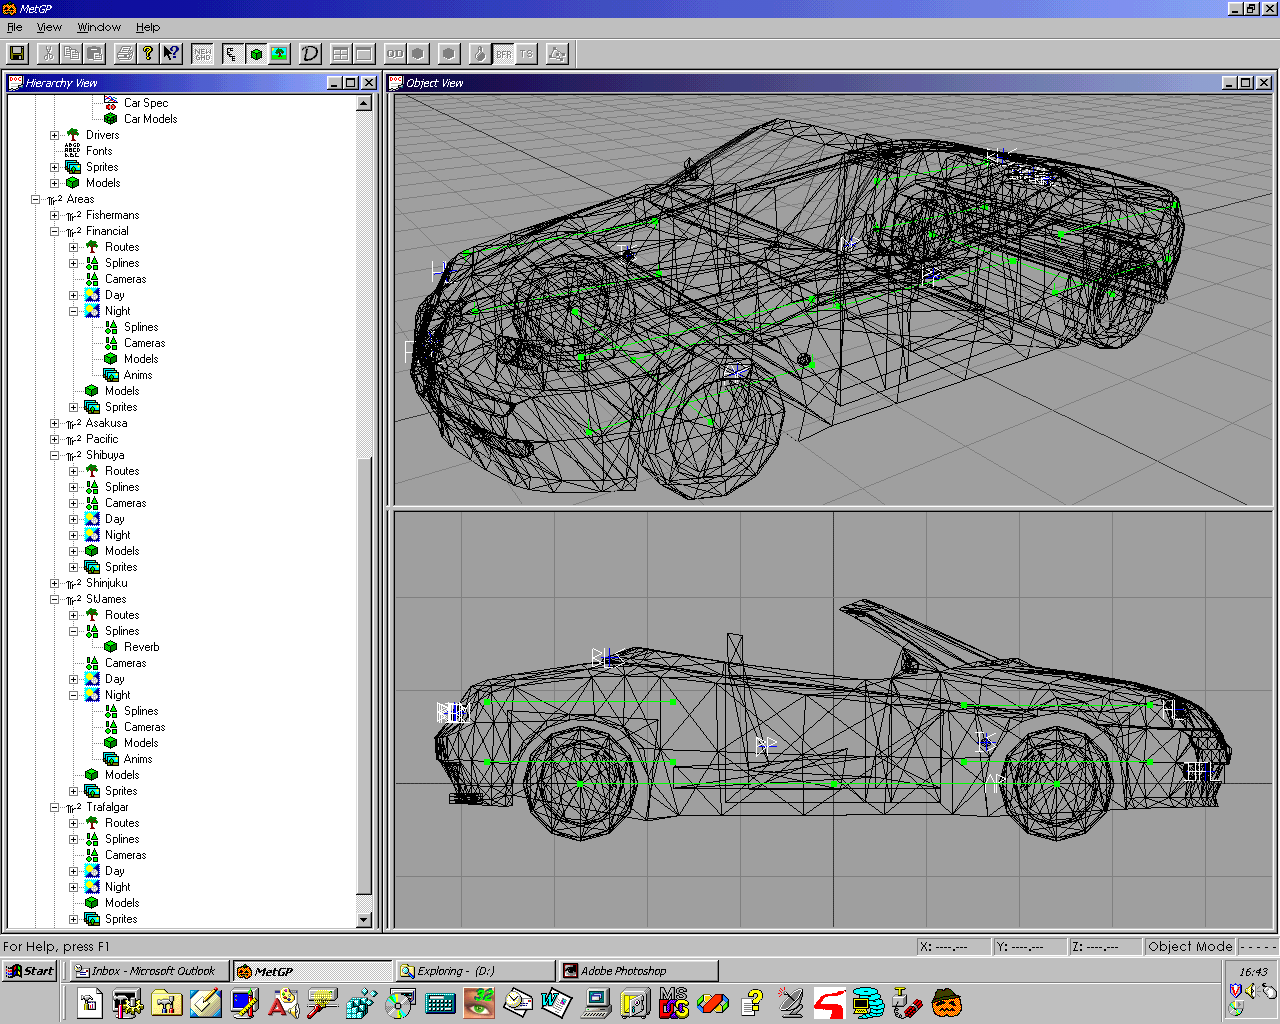Viewport: 1280px width, 1024px height.
Task: Click the four-pane split view icon
Action: 341,54
